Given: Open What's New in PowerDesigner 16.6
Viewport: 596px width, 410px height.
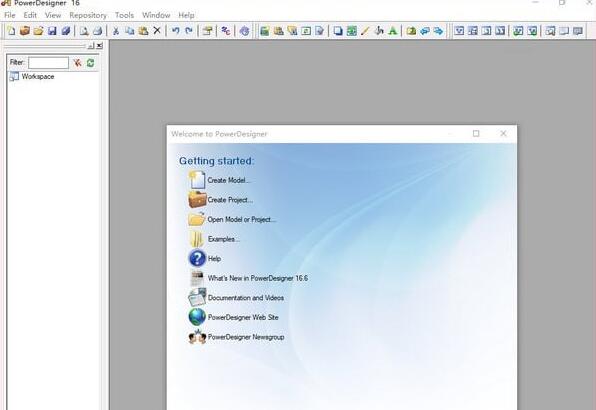Looking at the screenshot, I should 258,278.
